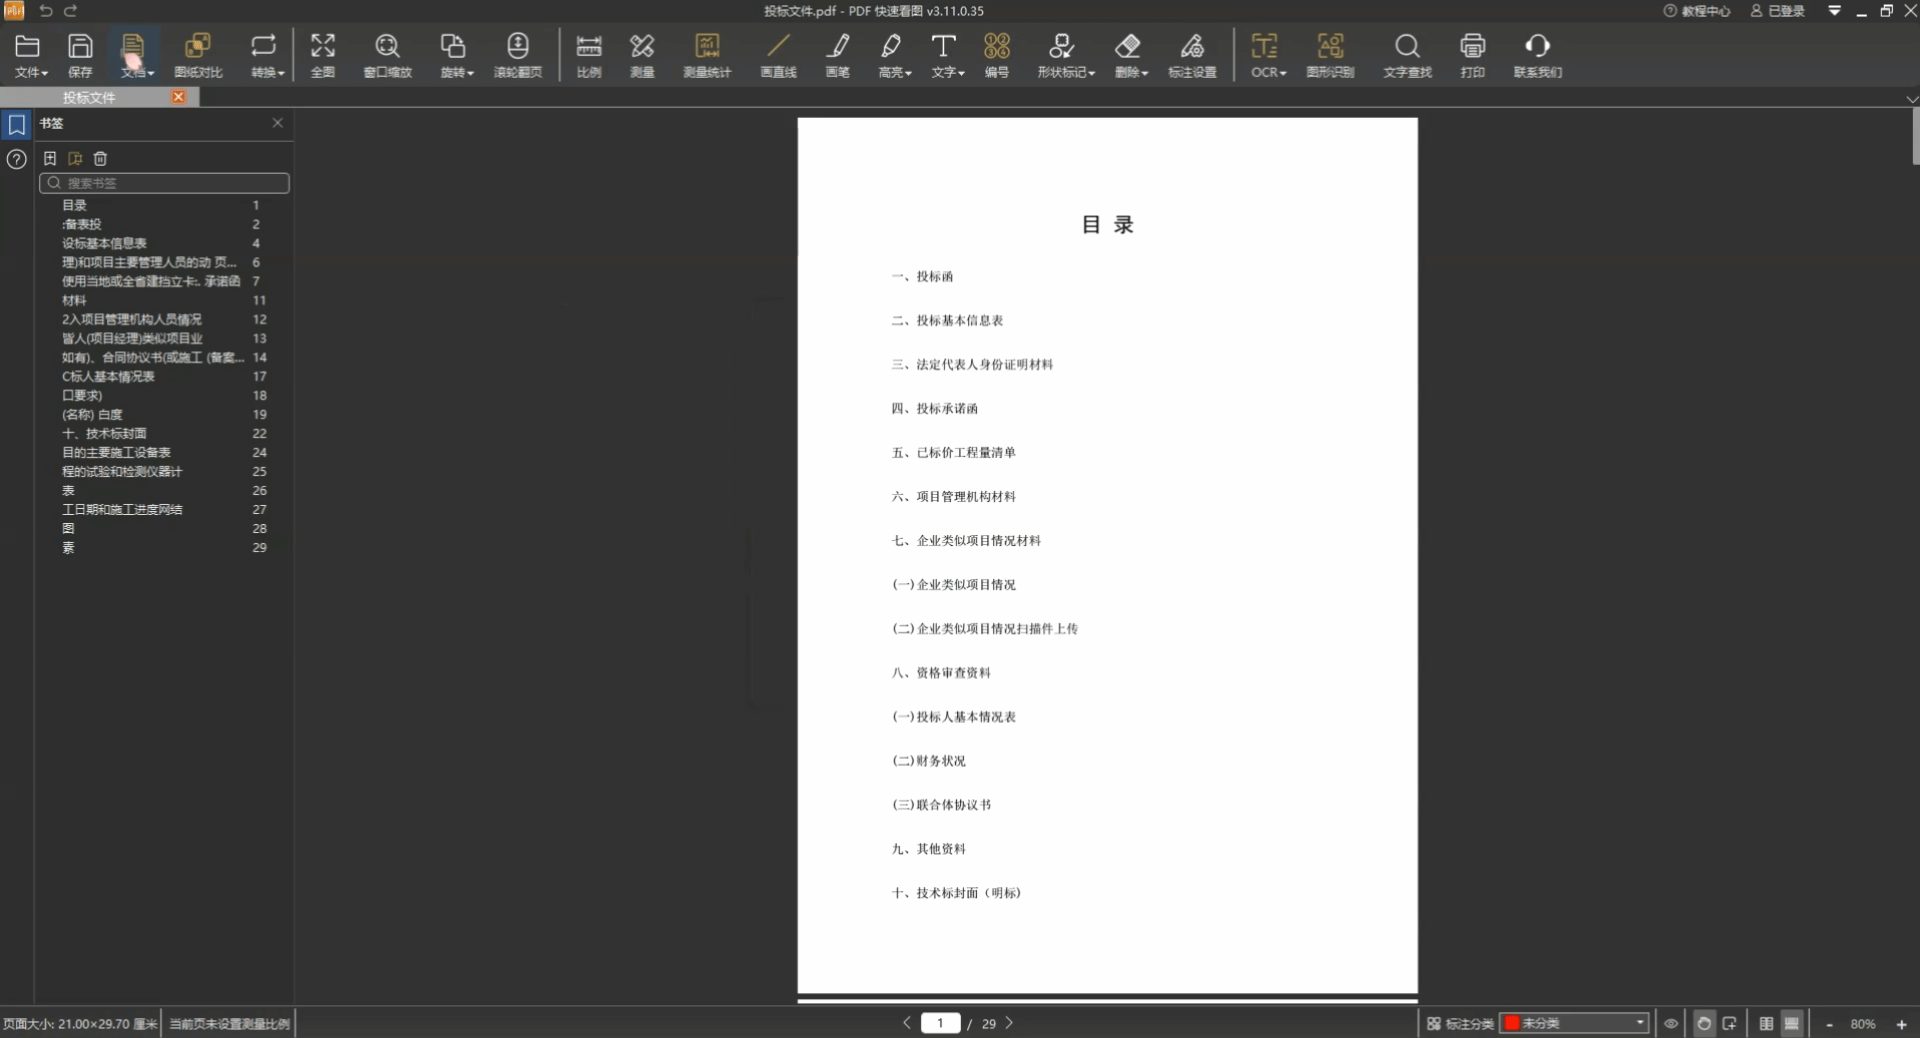
Task: Click the vertical scrollbar thumb
Action: tap(1915, 137)
